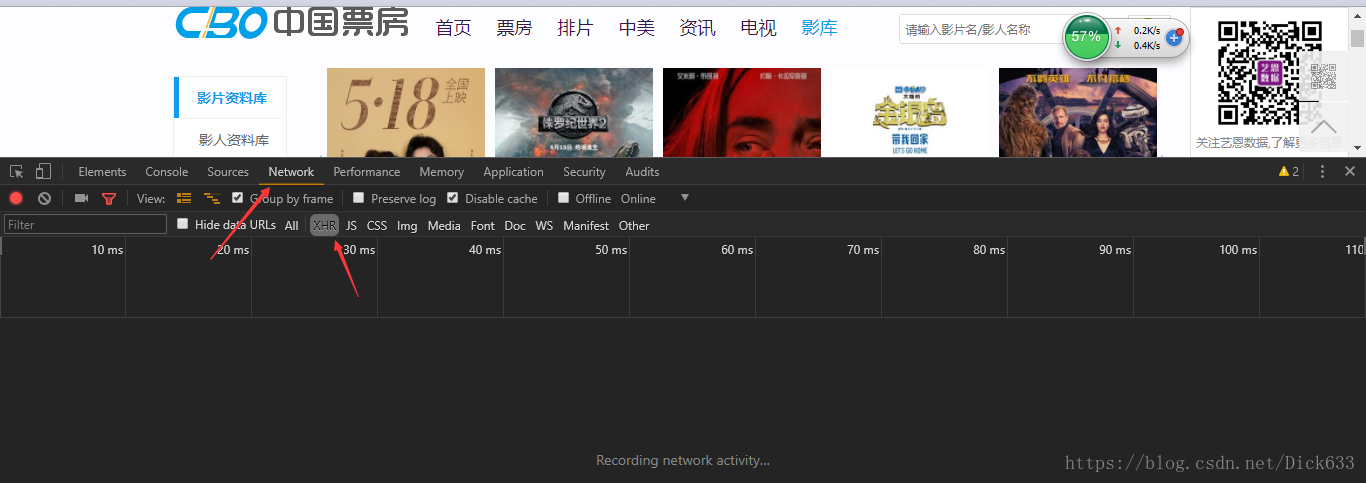This screenshot has width=1366, height=483.
Task: Clear the network log
Action: tap(44, 198)
